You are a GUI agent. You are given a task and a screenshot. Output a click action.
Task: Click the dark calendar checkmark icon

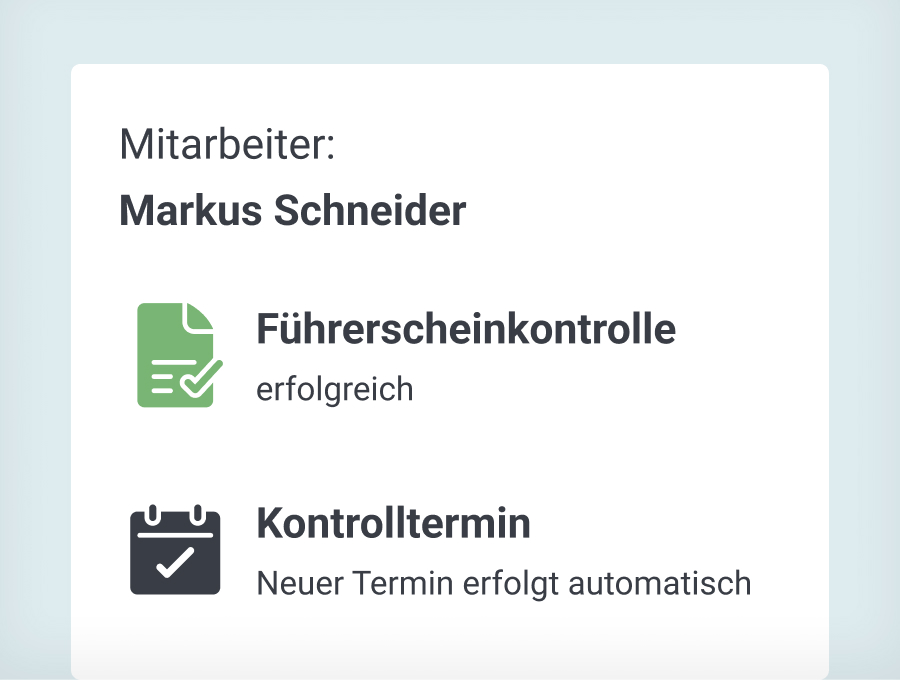(175, 551)
